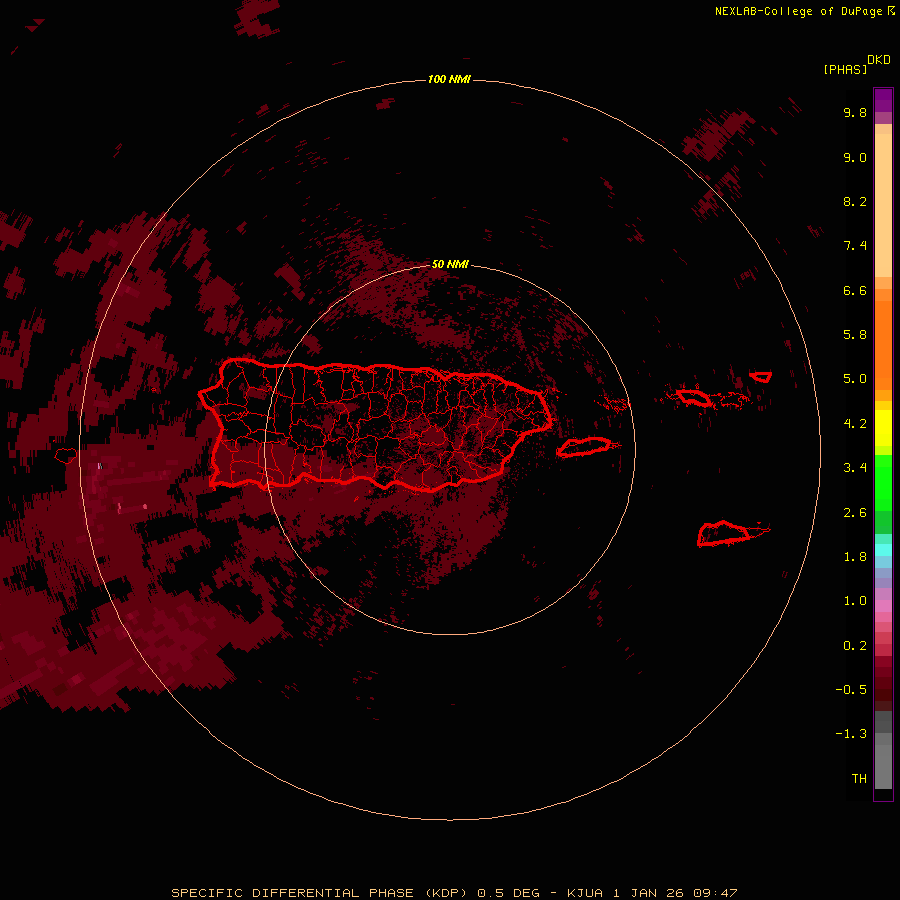Click the 5.8 legend value
900x900 pixels.
tap(855, 335)
